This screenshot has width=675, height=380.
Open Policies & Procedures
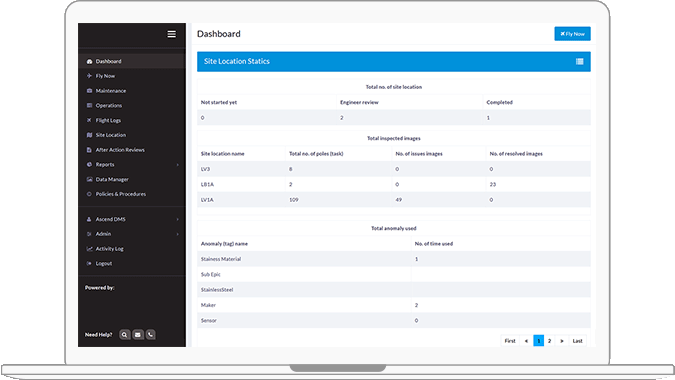pyautogui.click(x=132, y=194)
